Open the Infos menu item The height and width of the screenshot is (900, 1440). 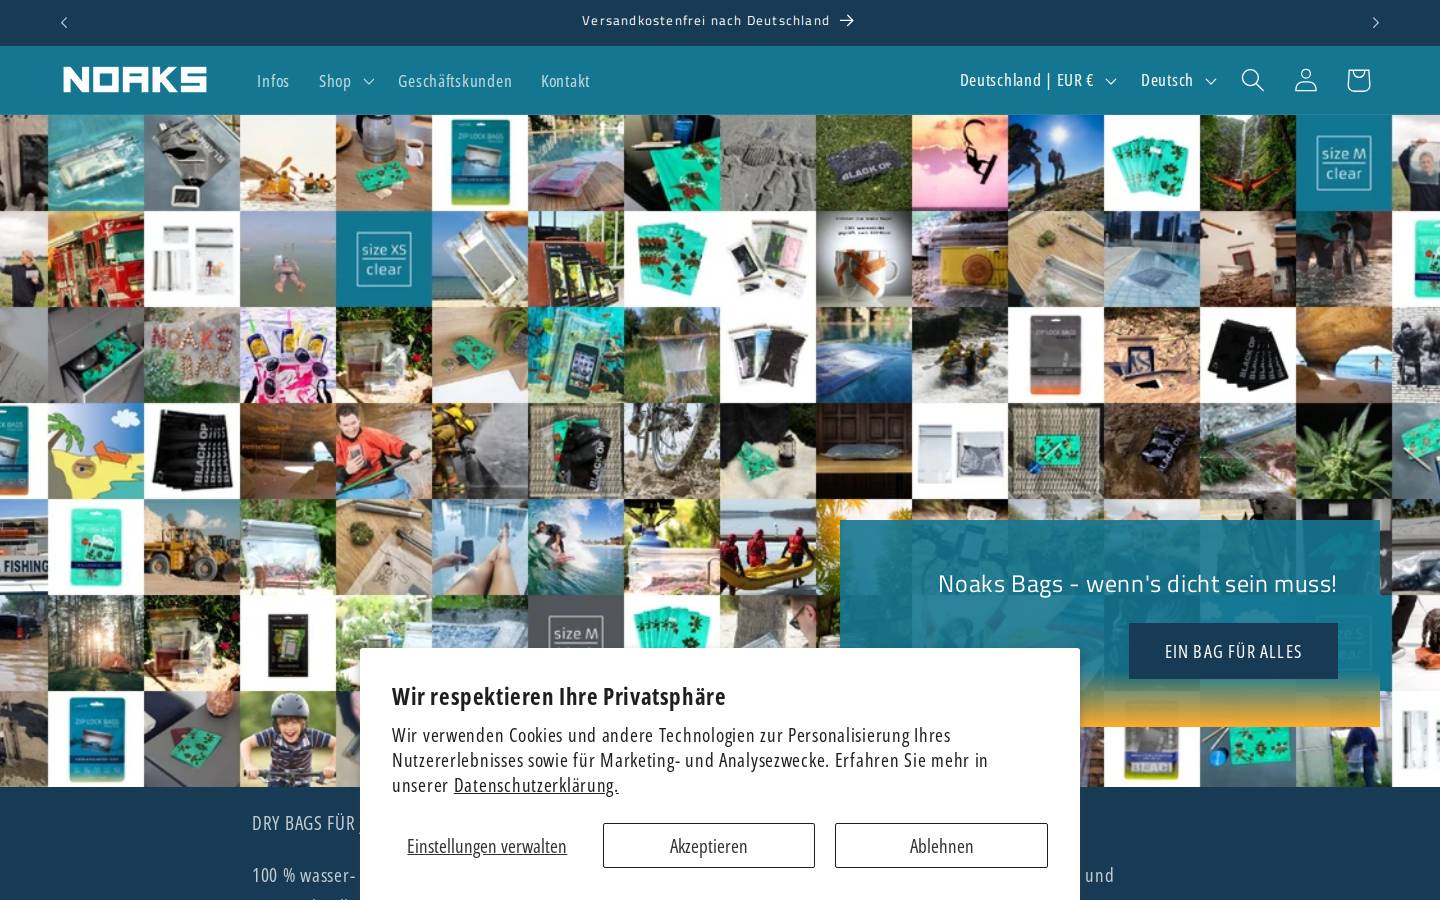[x=273, y=81]
